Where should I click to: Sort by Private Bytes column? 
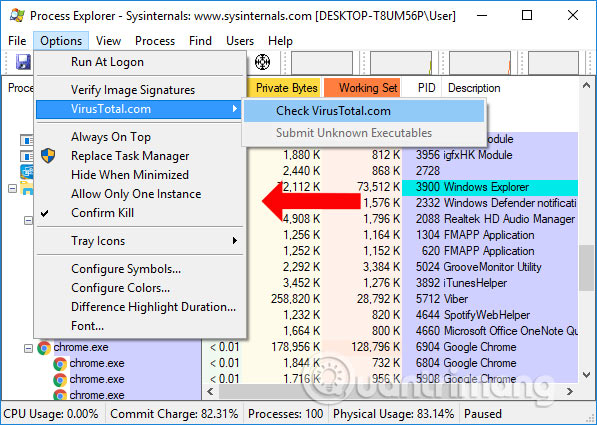(x=285, y=88)
